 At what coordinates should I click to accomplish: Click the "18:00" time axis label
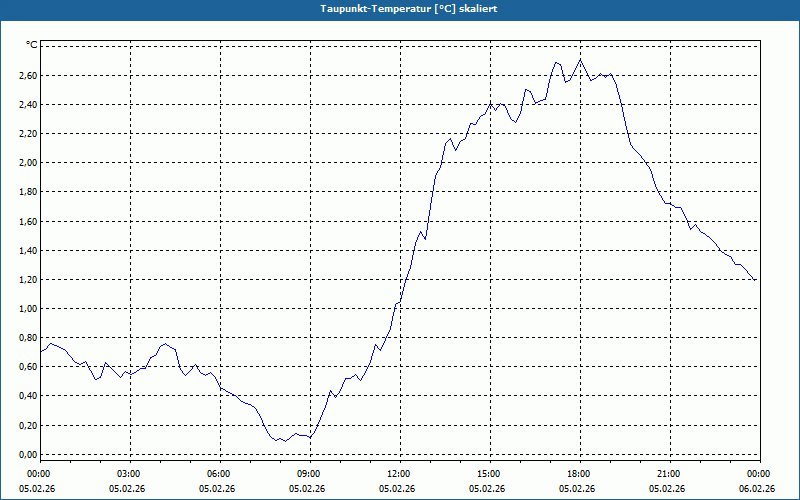coord(580,474)
